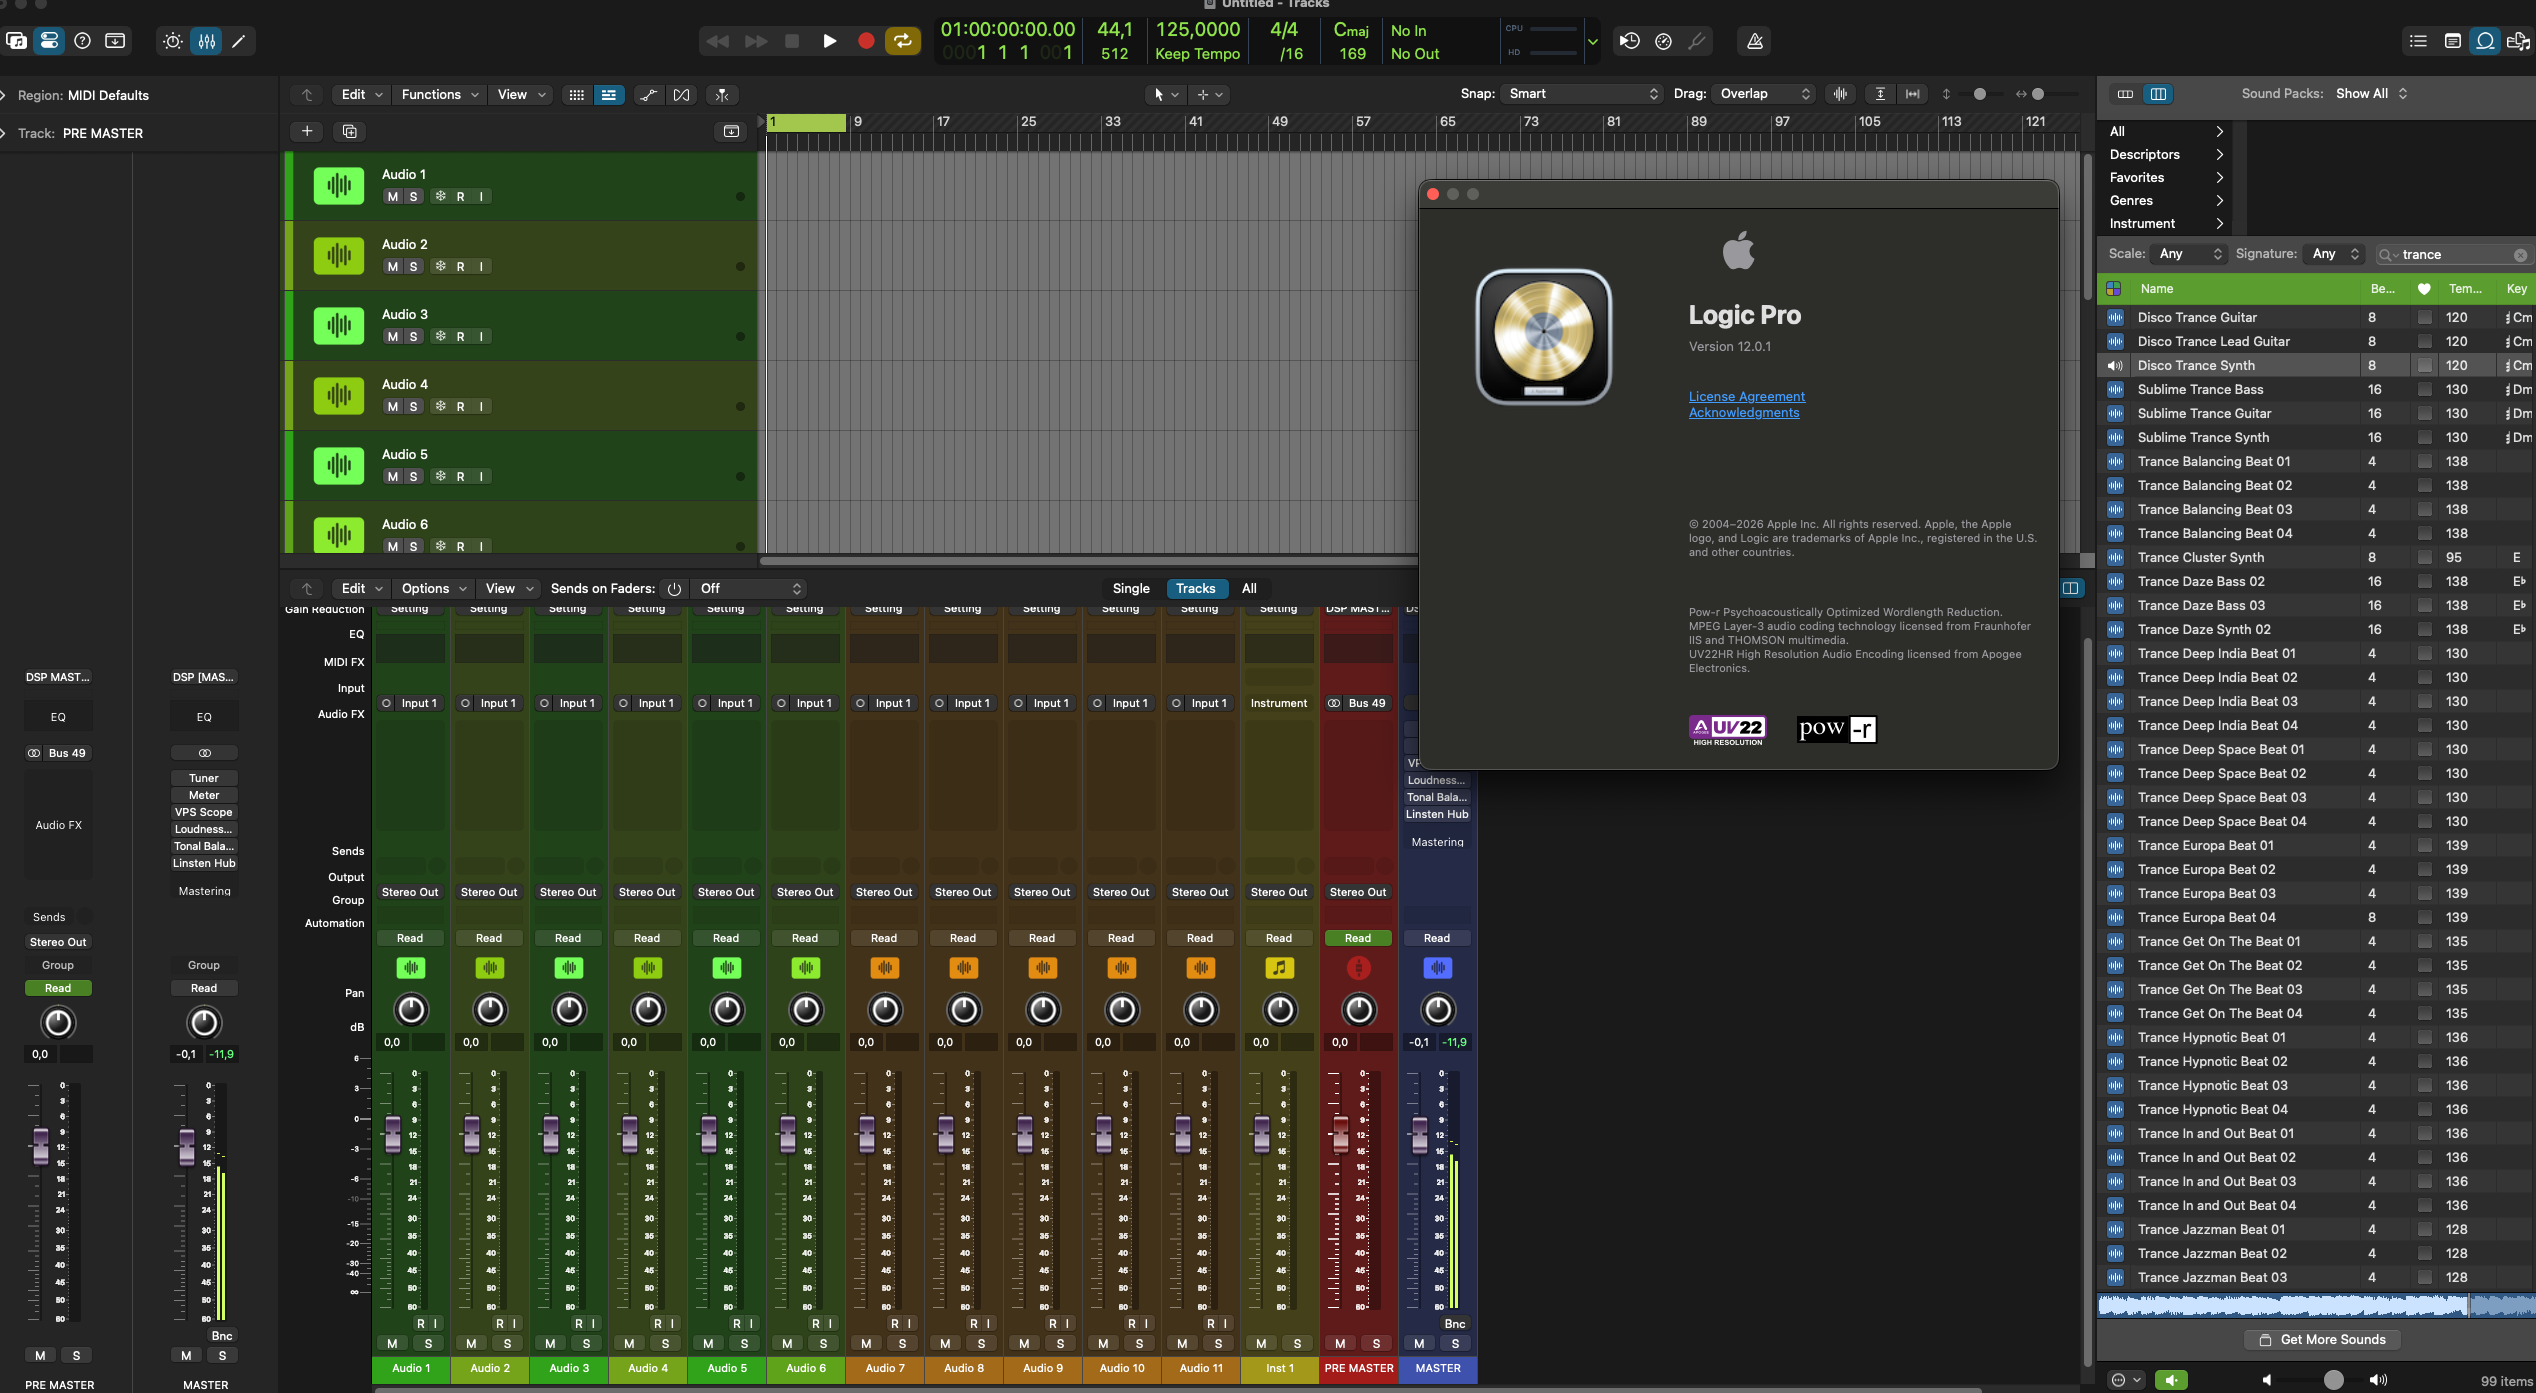Favorite Disco Trance Guitar loop checkbox

point(2424,318)
